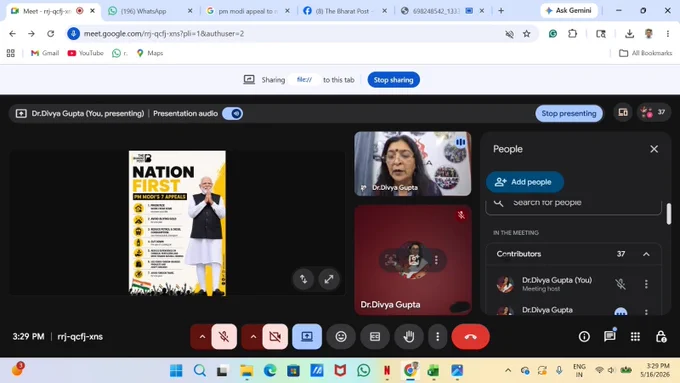Open All Bookmarks folder
Viewport: 680px width, 383px height.
coord(645,53)
